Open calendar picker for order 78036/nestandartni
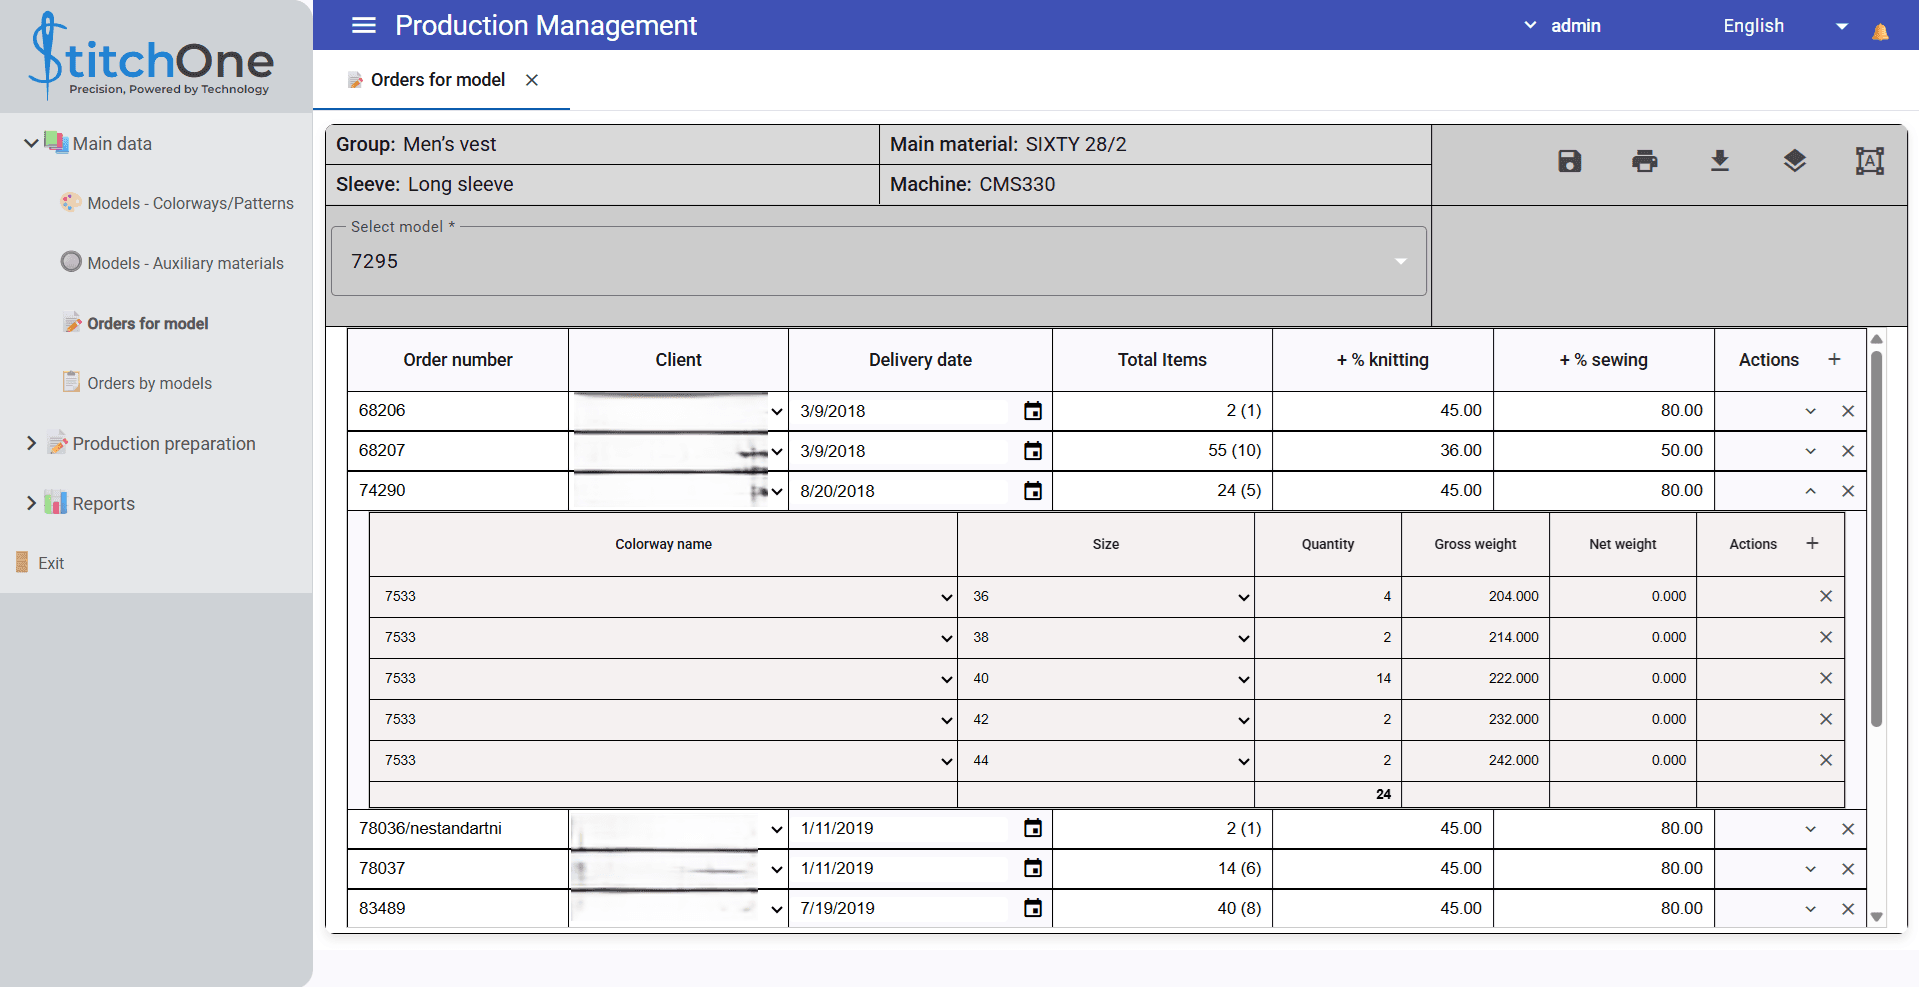1919x987 pixels. 1033,828
